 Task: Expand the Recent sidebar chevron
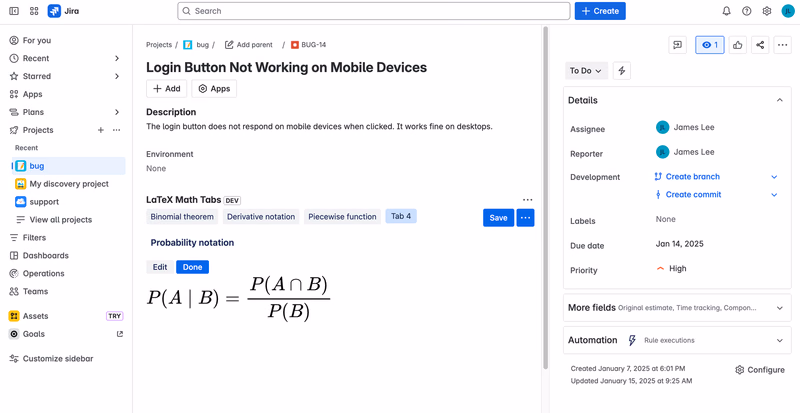pyautogui.click(x=117, y=58)
